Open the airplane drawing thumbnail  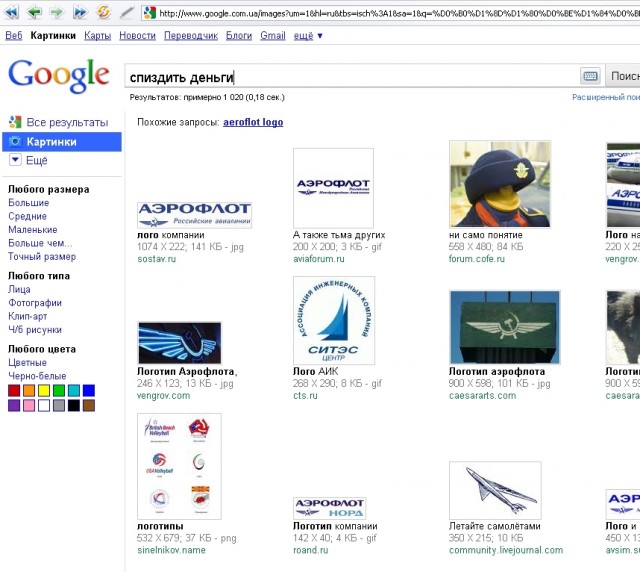(496, 490)
